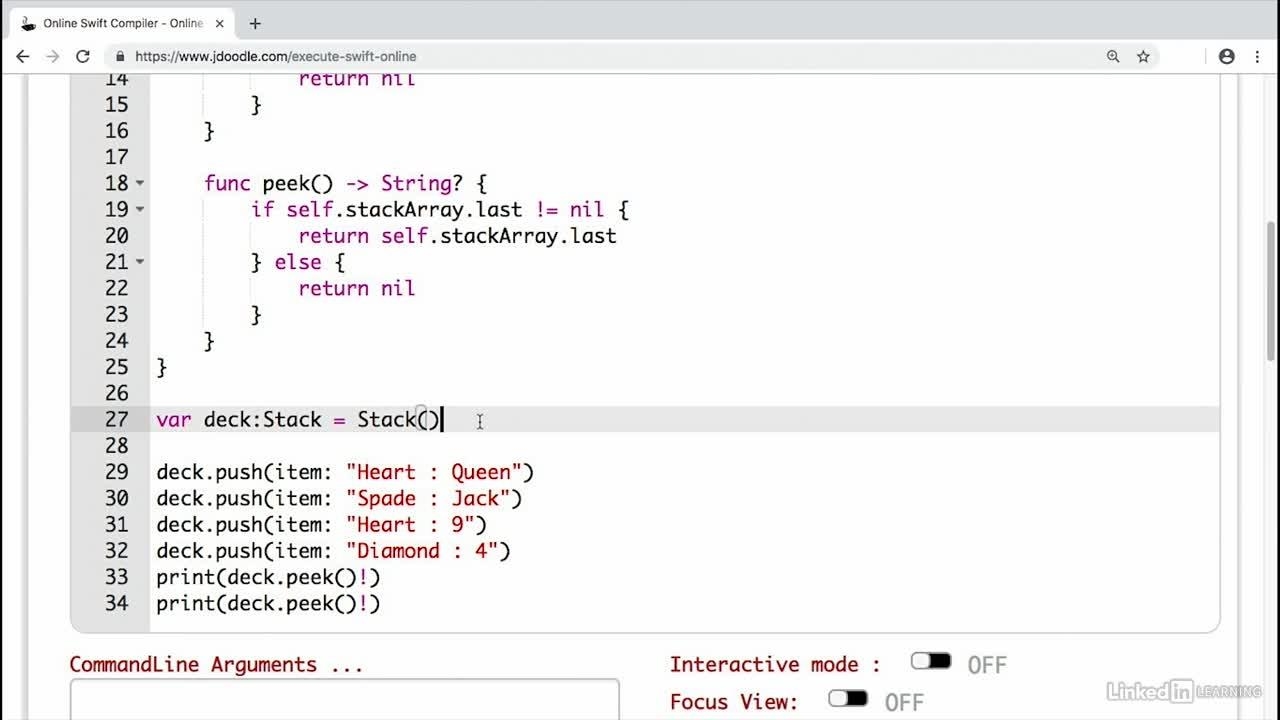This screenshot has width=1280, height=720.
Task: Reload the JDoodle page
Action: [x=83, y=57]
